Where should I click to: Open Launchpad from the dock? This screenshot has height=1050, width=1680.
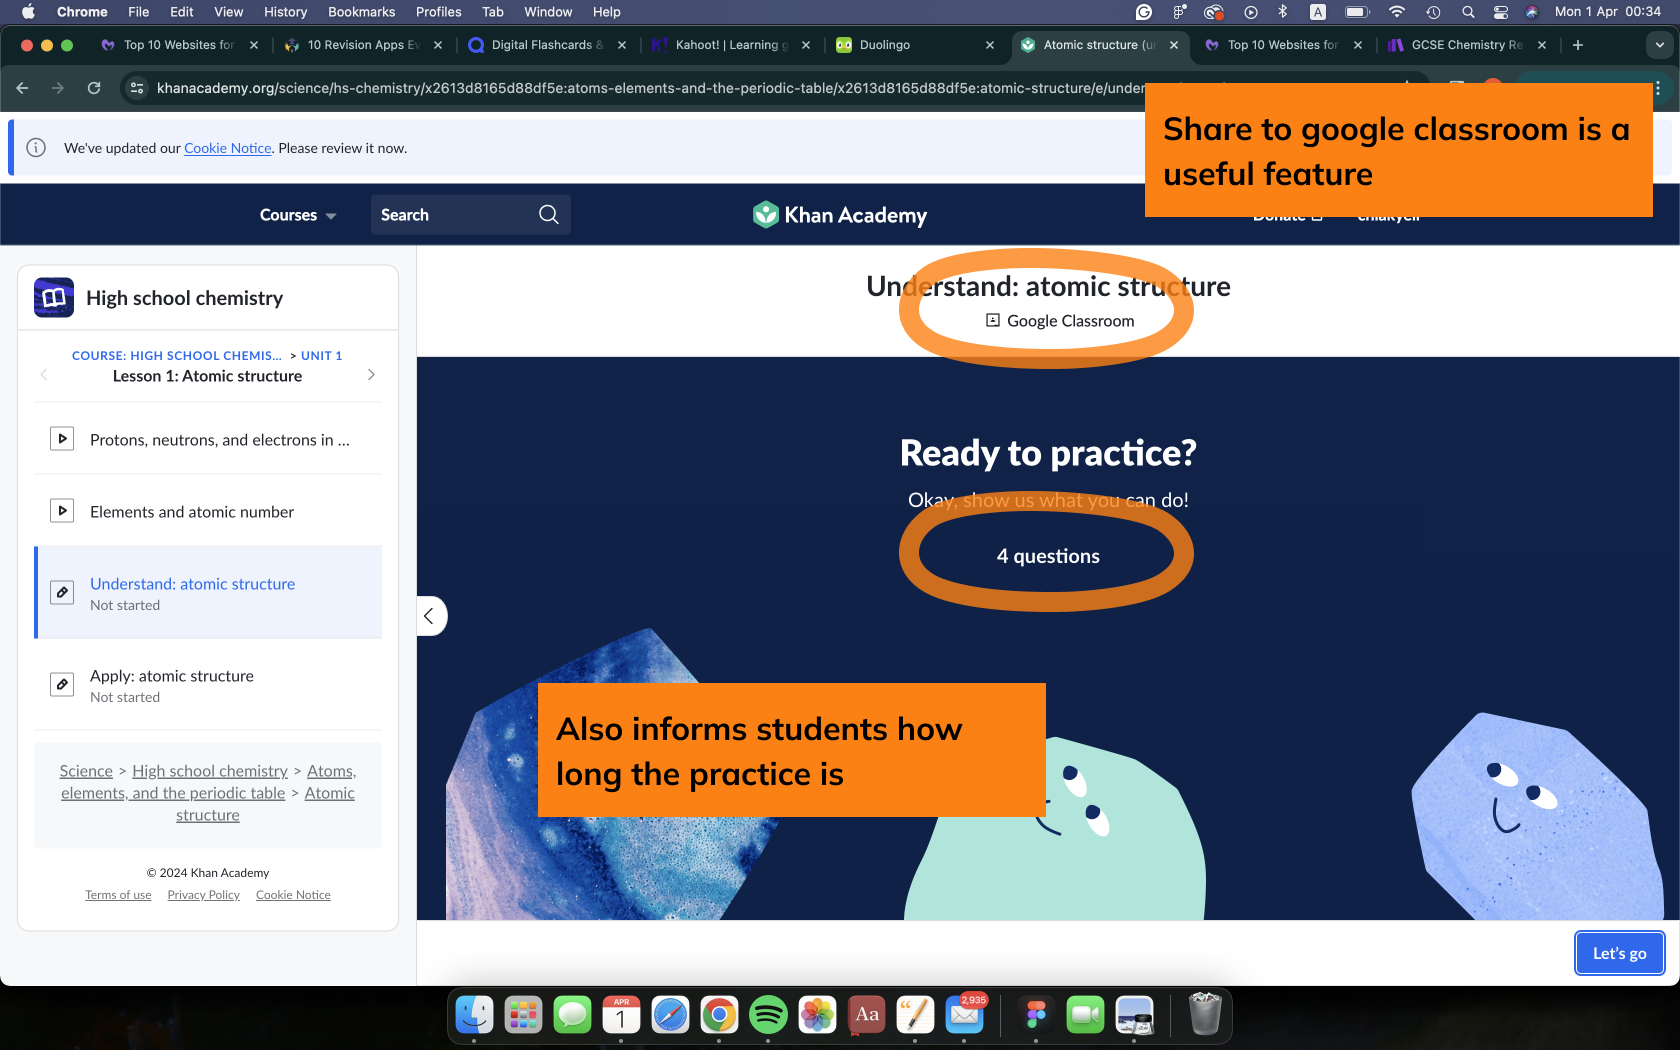[x=523, y=1015]
